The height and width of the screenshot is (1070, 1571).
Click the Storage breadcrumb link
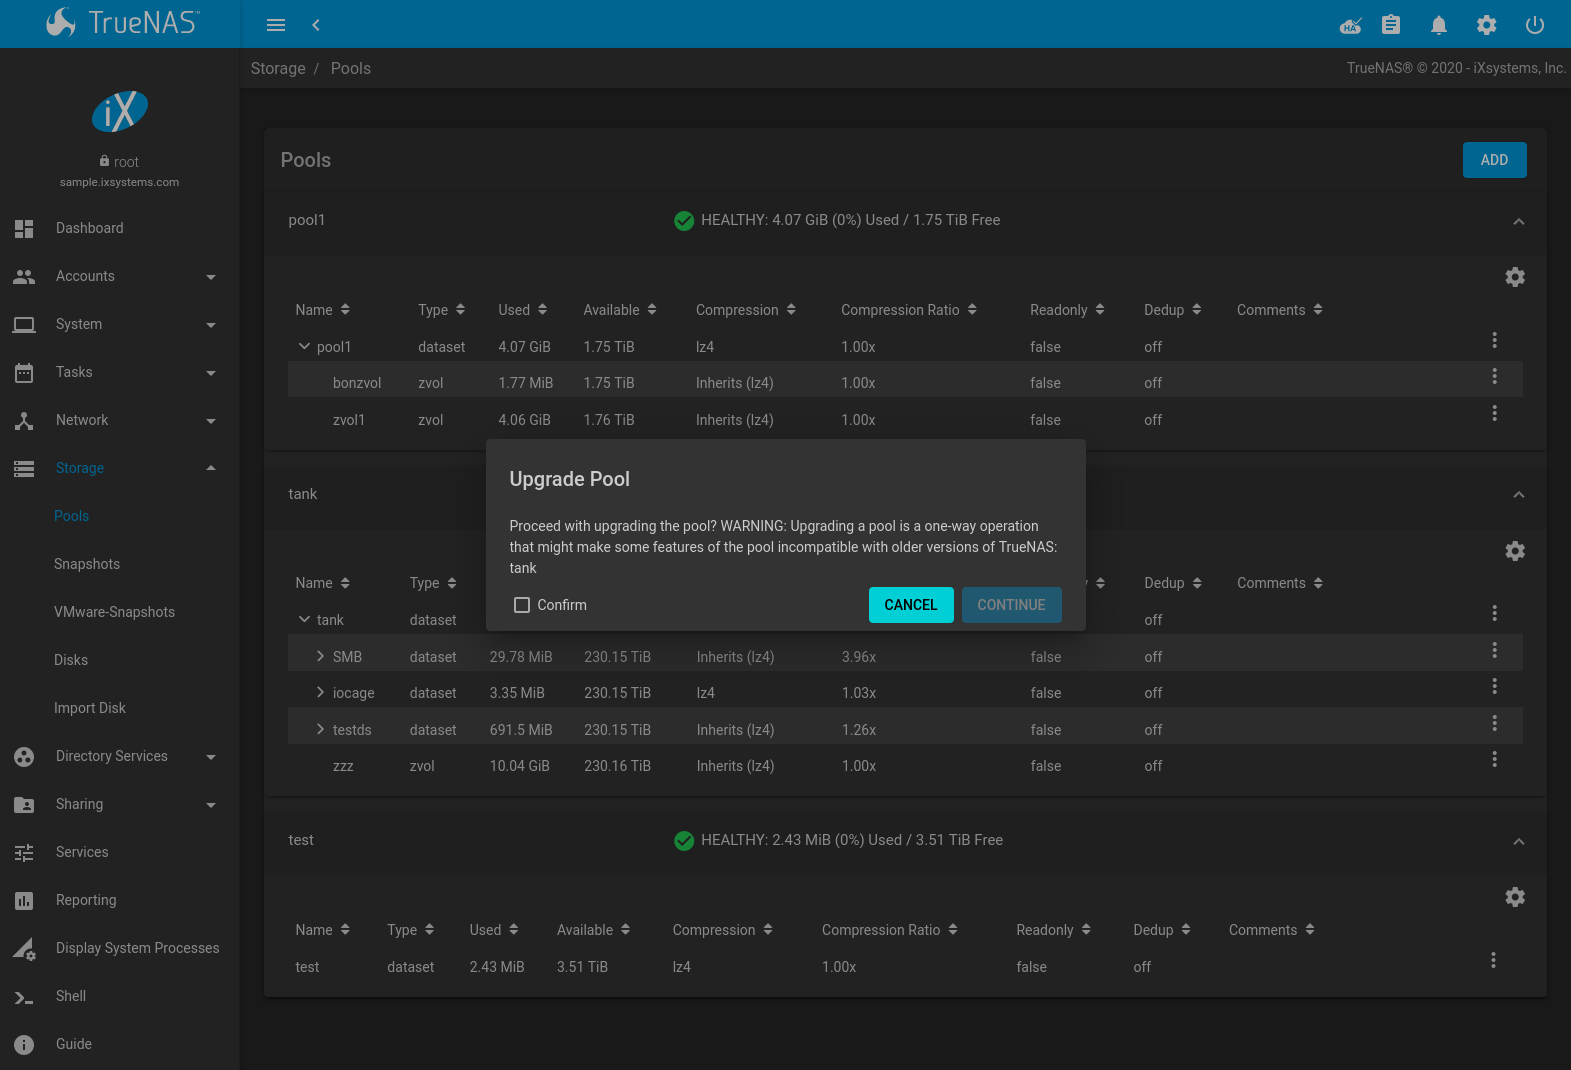278,68
